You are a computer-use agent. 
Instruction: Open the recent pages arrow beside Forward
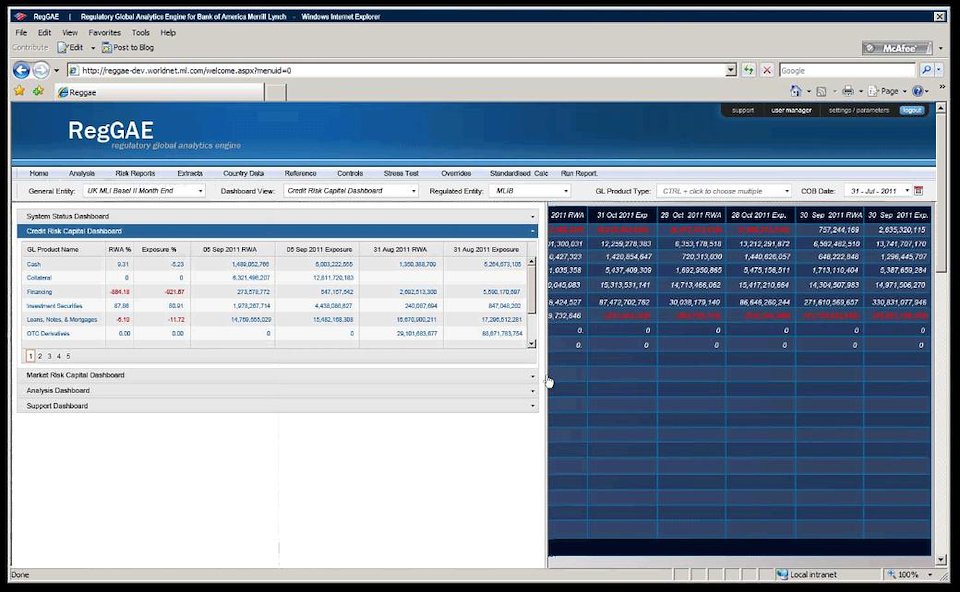click(x=56, y=70)
